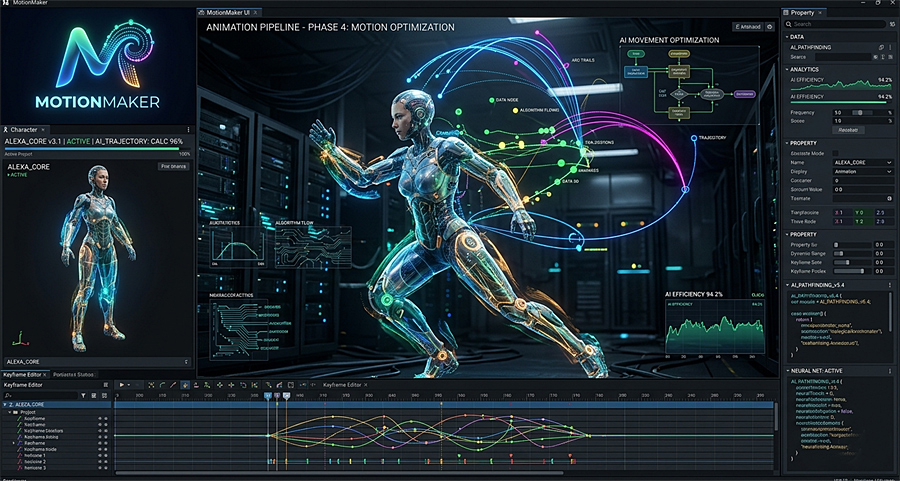Click the Arishaod button in viewport header
900x481 pixels.
coord(748,26)
